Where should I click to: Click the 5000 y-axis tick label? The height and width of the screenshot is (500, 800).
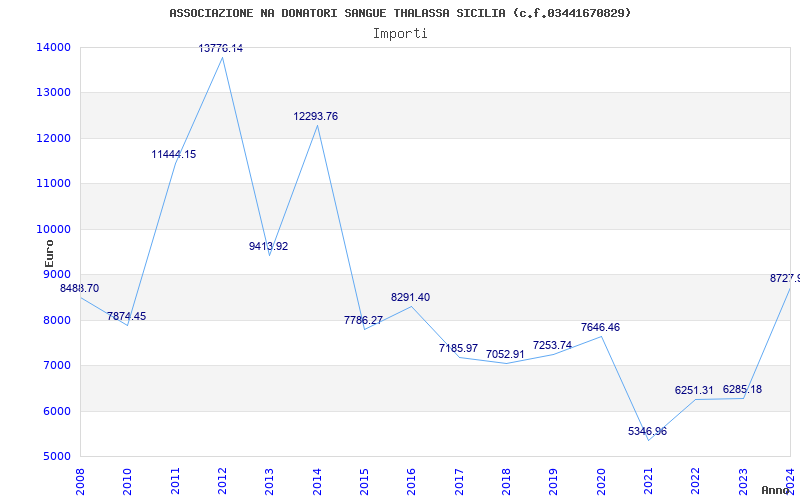(56, 457)
